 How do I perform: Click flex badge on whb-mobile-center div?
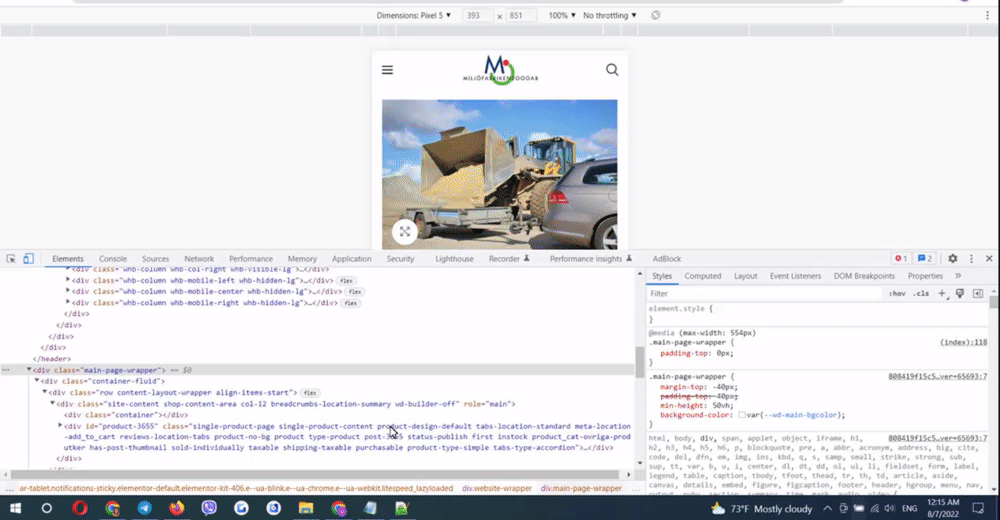click(355, 292)
